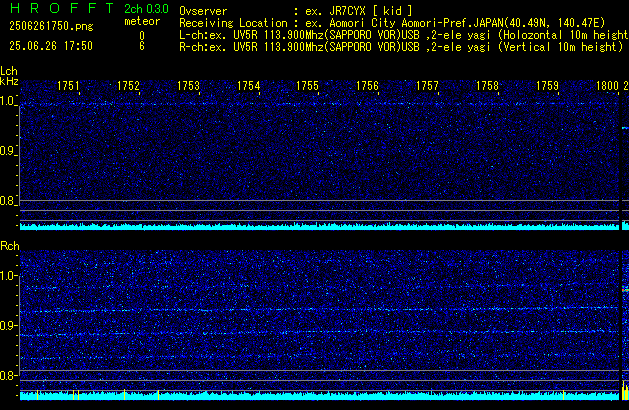Click the date stamp 25.06.26 17:50
The height and width of the screenshot is (410, 629).
tap(51, 46)
